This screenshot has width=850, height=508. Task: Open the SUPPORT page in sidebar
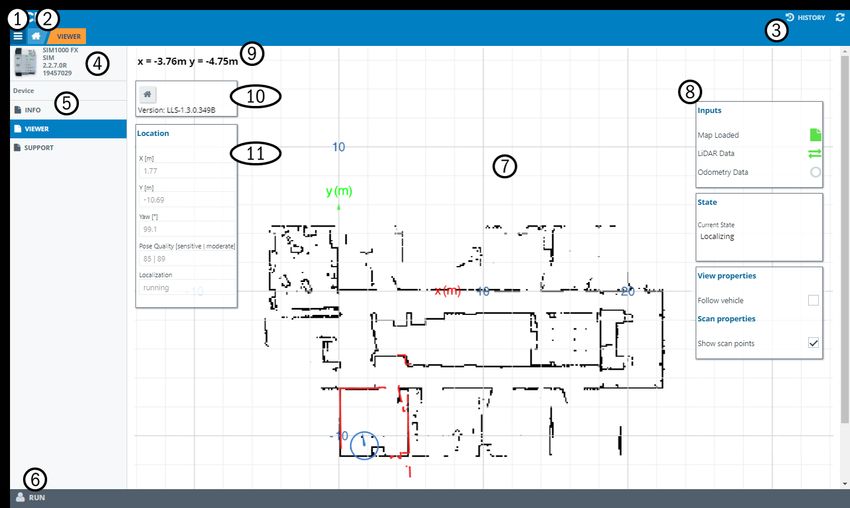click(x=68, y=147)
